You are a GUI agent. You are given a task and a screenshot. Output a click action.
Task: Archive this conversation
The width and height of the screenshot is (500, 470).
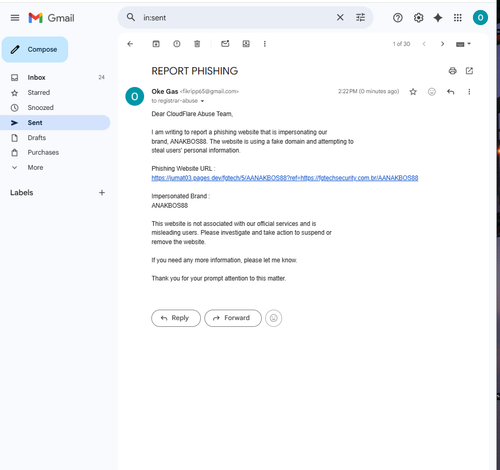[156, 44]
